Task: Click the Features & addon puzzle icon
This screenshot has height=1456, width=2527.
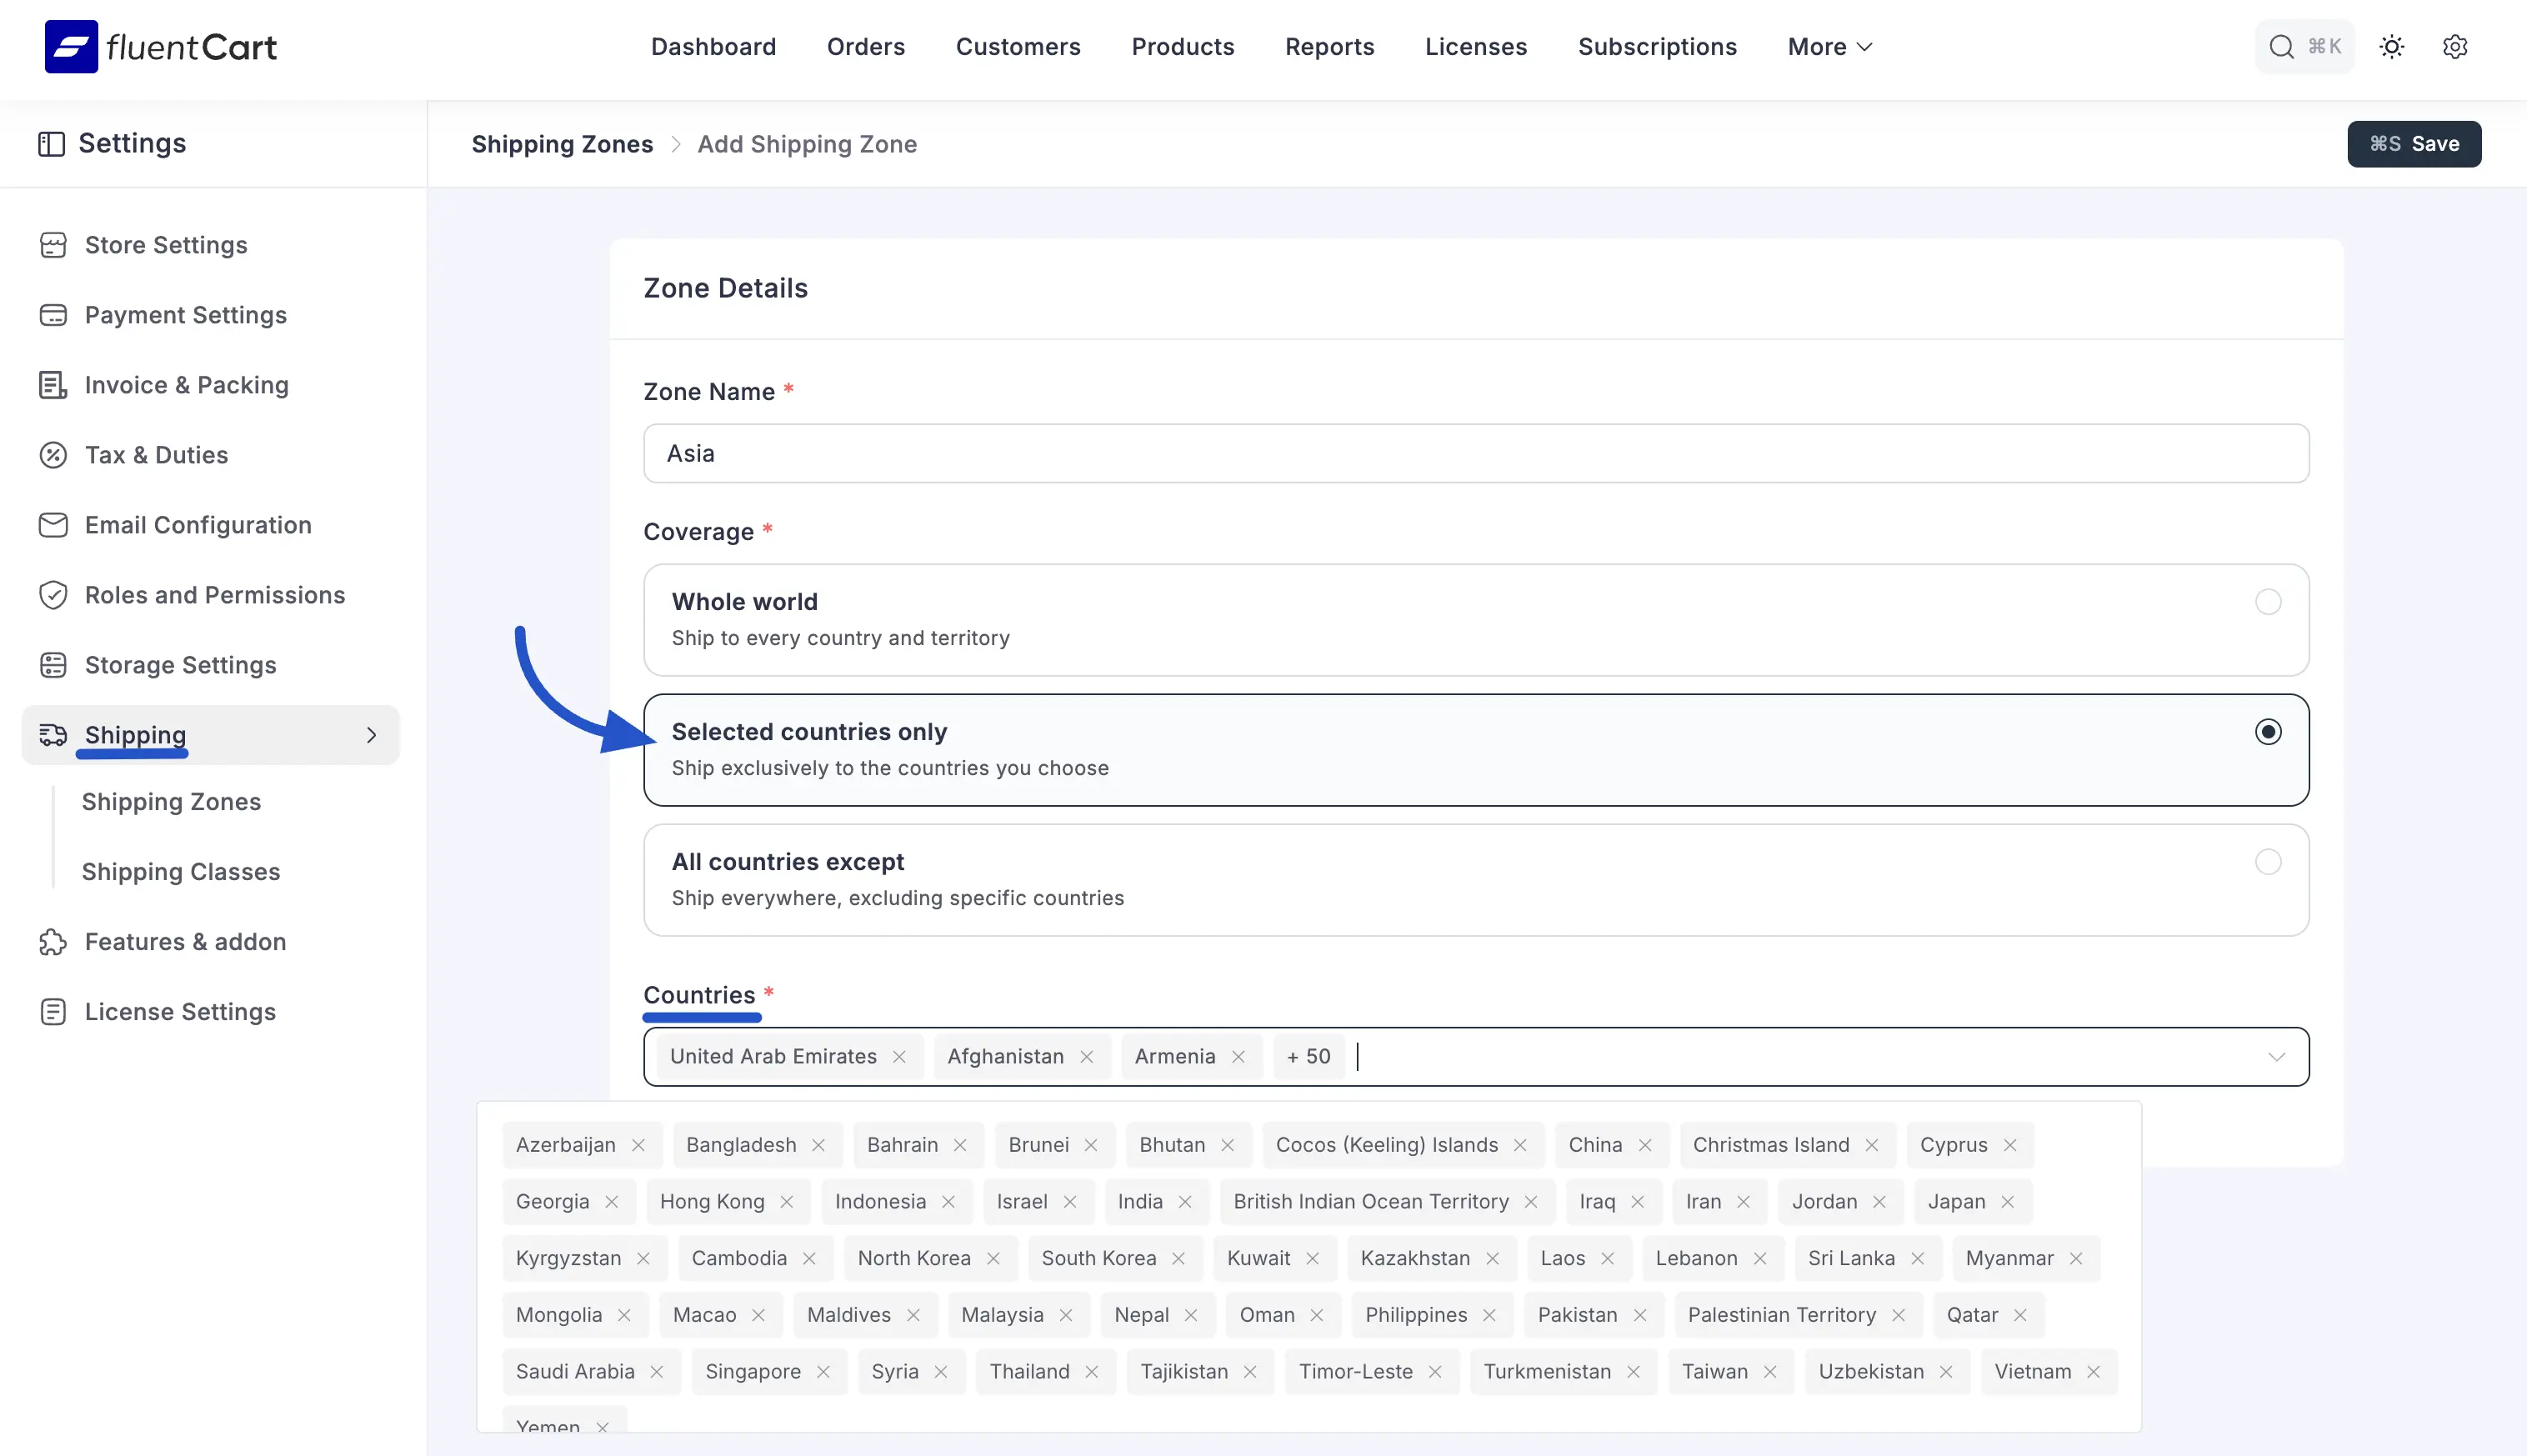Action: (x=53, y=942)
